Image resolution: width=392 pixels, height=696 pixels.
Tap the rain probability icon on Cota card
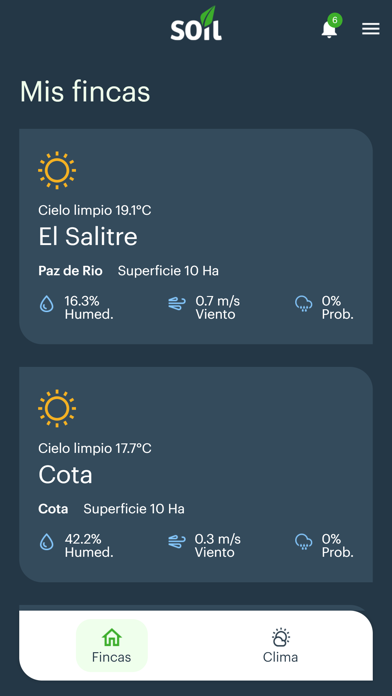tap(304, 542)
